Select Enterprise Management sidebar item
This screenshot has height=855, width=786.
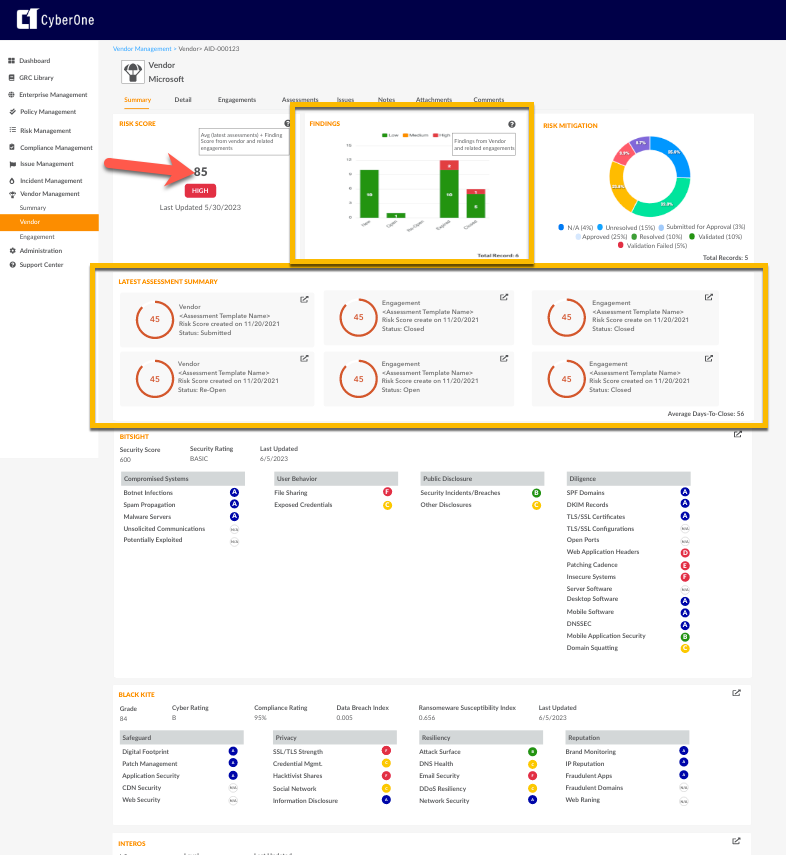pos(53,94)
